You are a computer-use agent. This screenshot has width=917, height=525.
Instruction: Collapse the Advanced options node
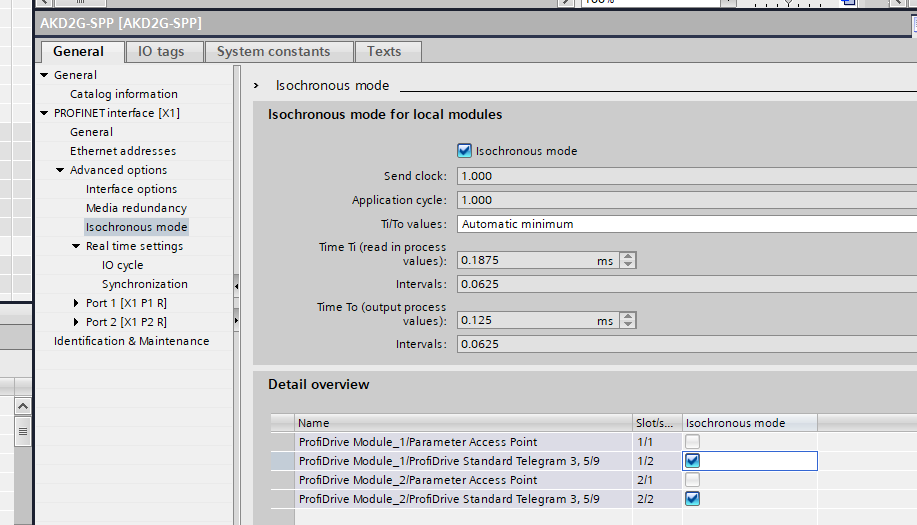coord(60,170)
